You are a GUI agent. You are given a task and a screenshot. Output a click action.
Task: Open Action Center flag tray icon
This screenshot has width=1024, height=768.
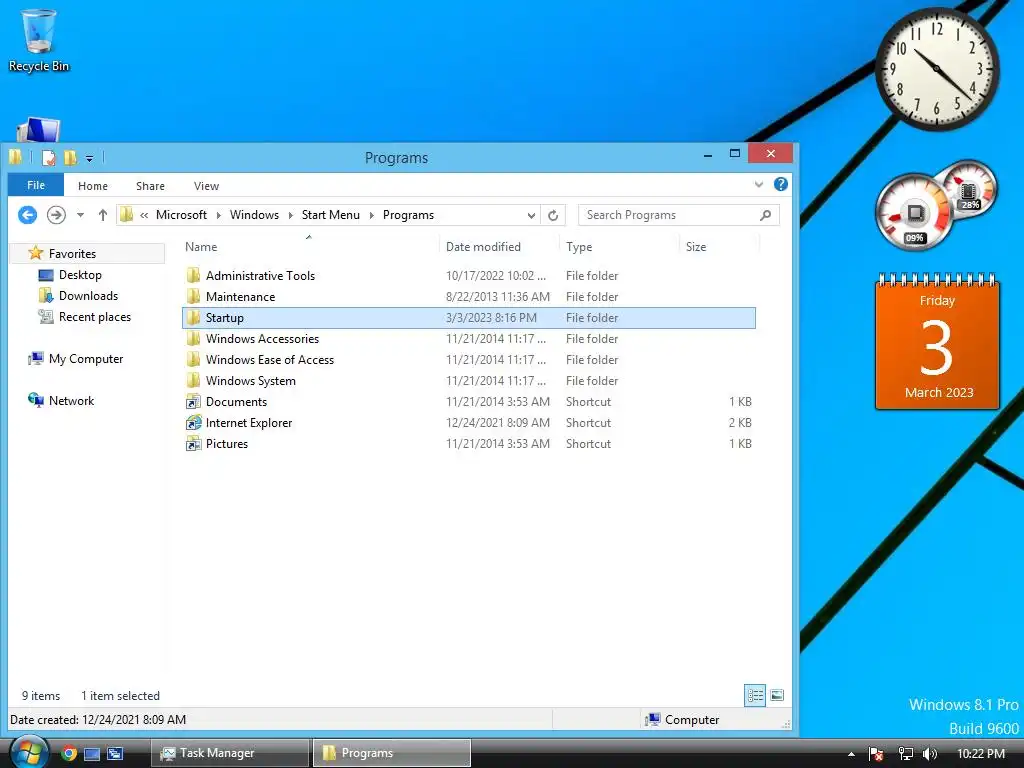[876, 754]
